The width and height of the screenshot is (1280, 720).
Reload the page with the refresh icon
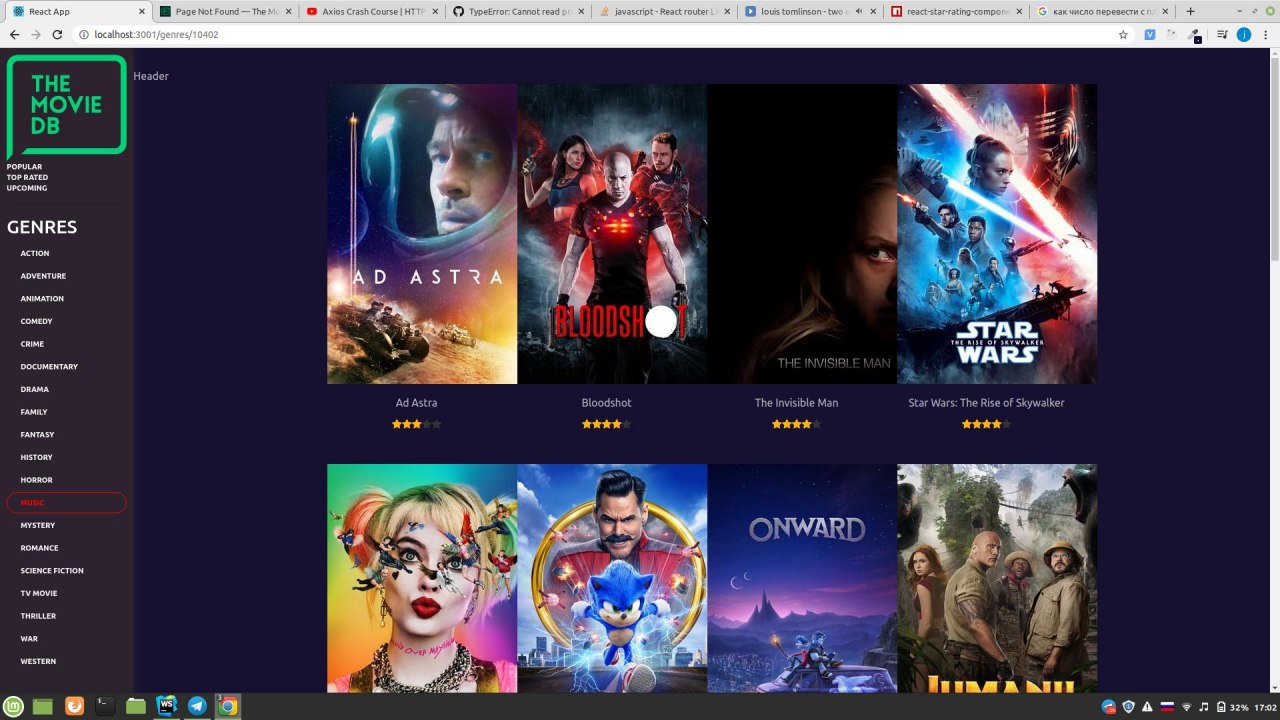[x=57, y=34]
